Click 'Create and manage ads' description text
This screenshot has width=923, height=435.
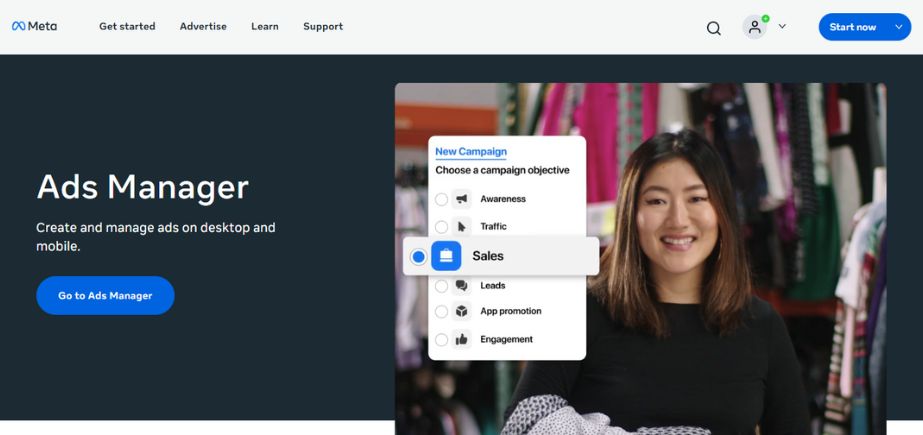point(155,237)
